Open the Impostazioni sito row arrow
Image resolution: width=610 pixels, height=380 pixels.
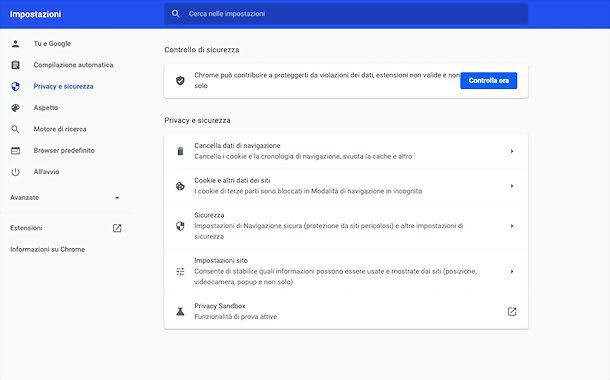pos(512,271)
